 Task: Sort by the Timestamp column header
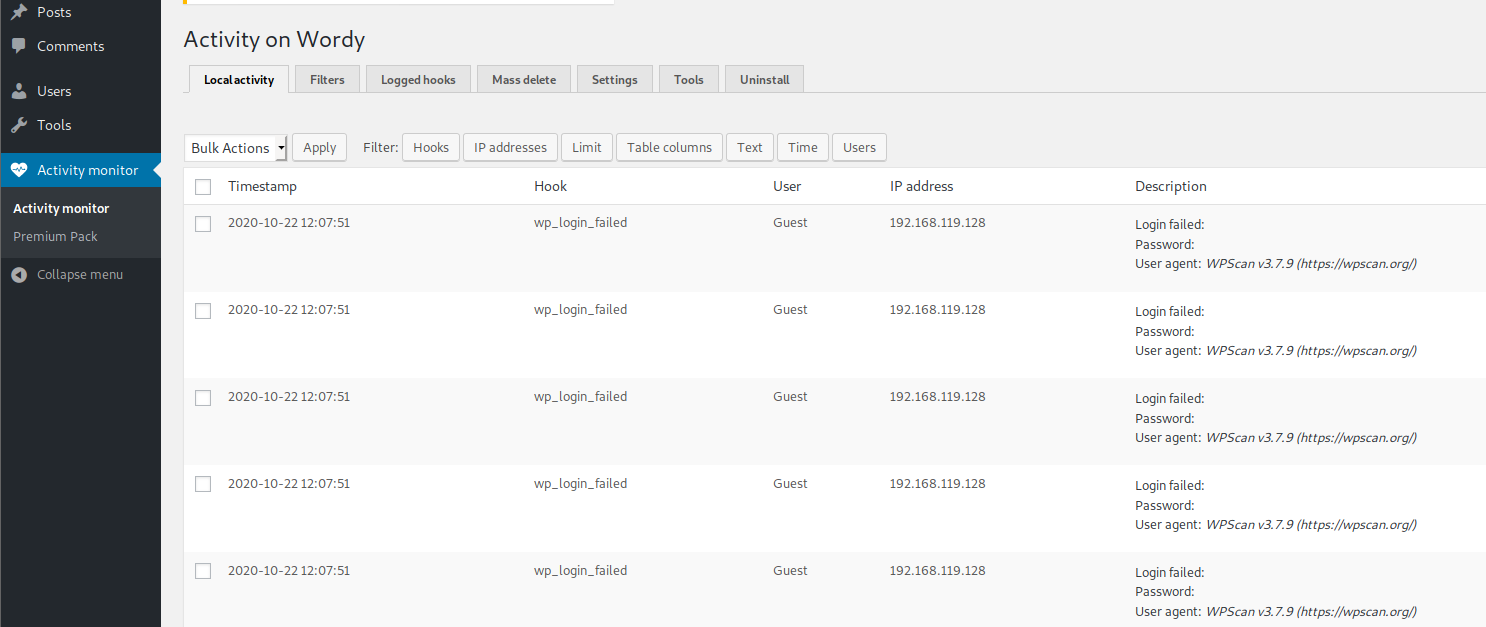(x=262, y=187)
